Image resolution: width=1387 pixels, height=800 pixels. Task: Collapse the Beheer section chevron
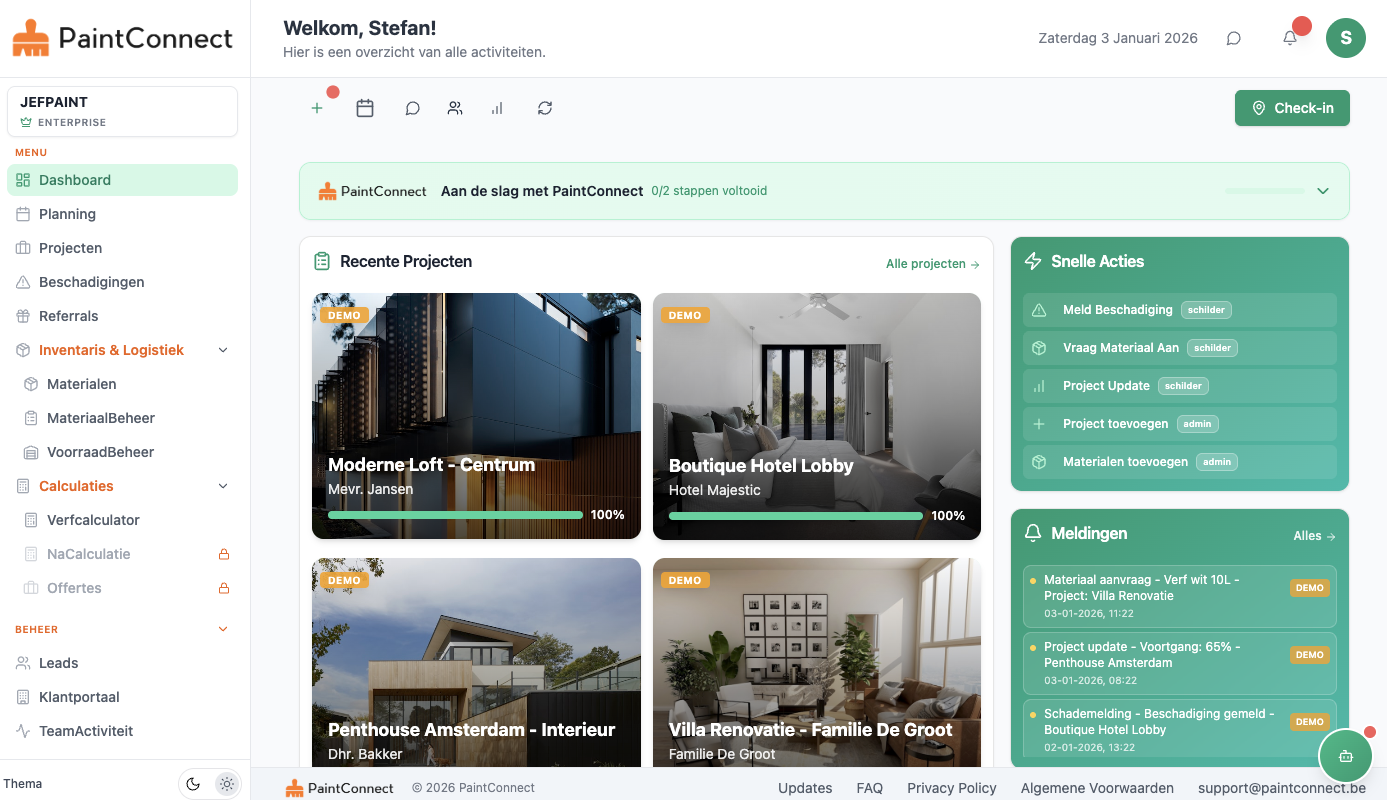pyautogui.click(x=222, y=629)
